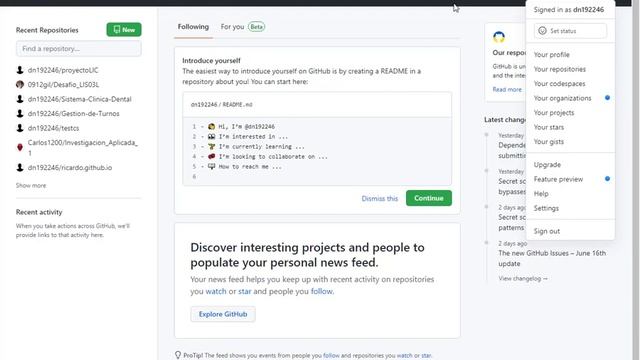The height and width of the screenshot is (360, 640).
Task: Click avatar icon beside 0912gil/Desafio_LIS03L
Action: point(20,84)
